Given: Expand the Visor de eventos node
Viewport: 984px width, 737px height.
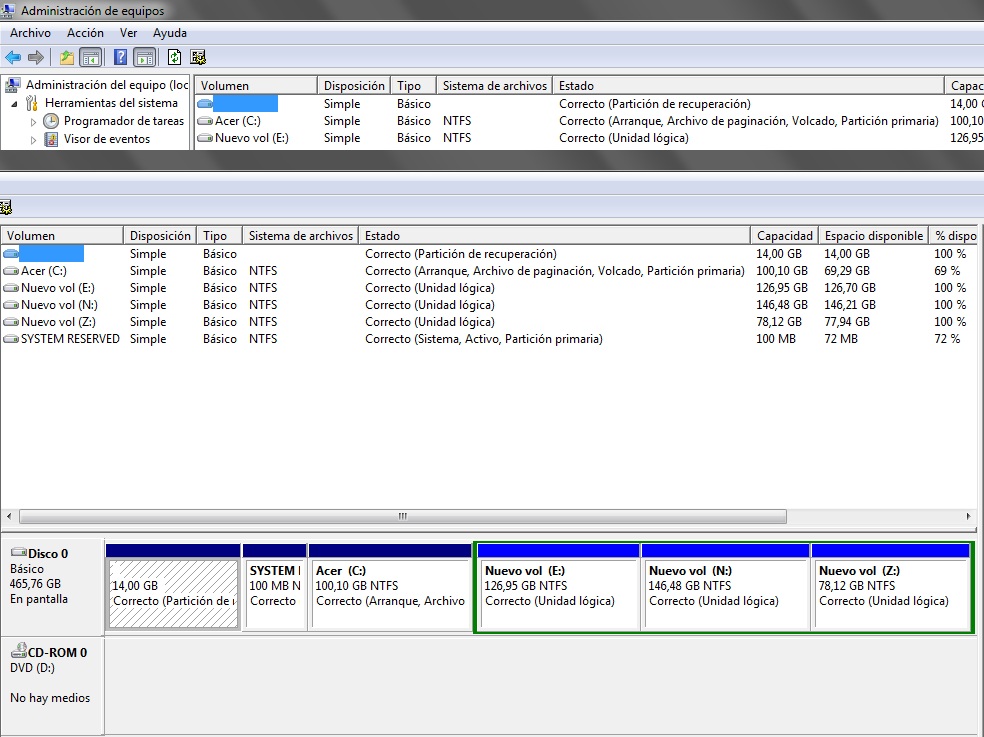Looking at the screenshot, I should [x=33, y=140].
